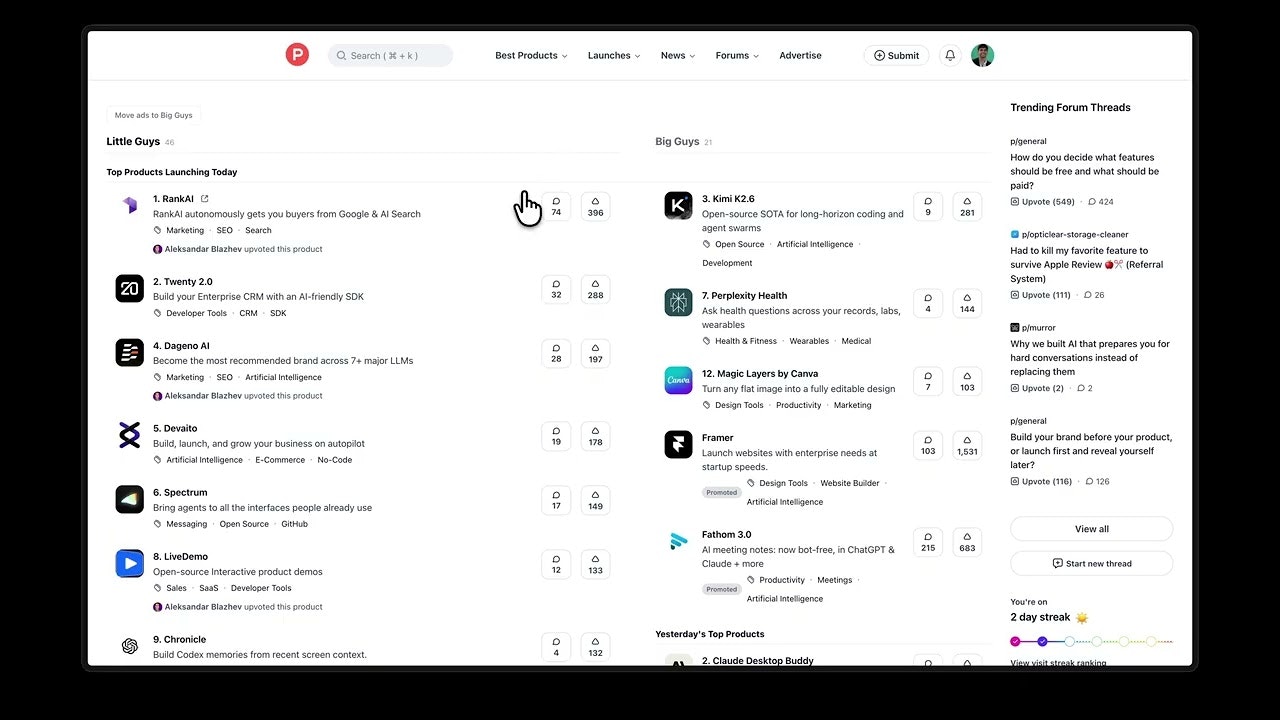Upvote Spectrum with 149 votes
The image size is (1280, 720).
pos(596,500)
